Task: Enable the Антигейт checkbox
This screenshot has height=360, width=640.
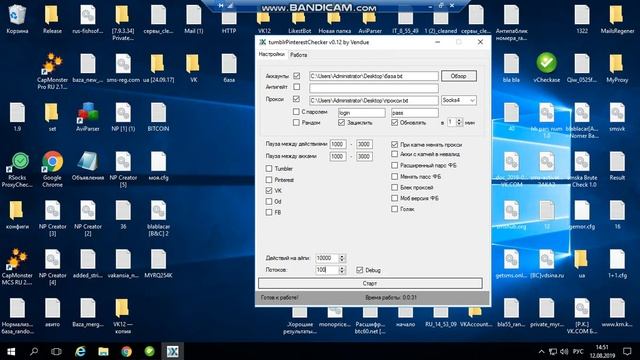Action: tap(296, 87)
